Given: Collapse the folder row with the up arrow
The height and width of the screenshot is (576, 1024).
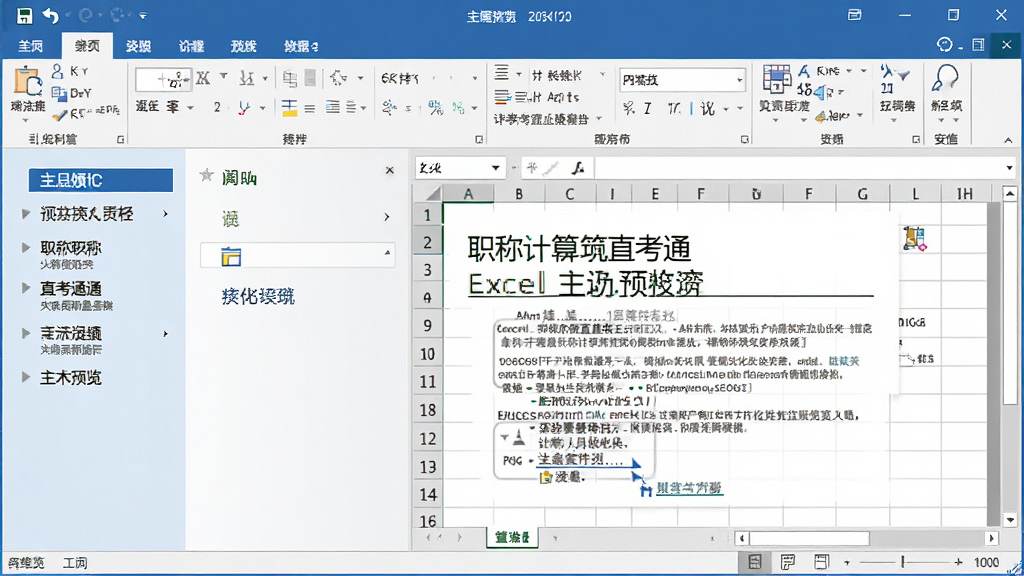Looking at the screenshot, I should click(x=387, y=252).
